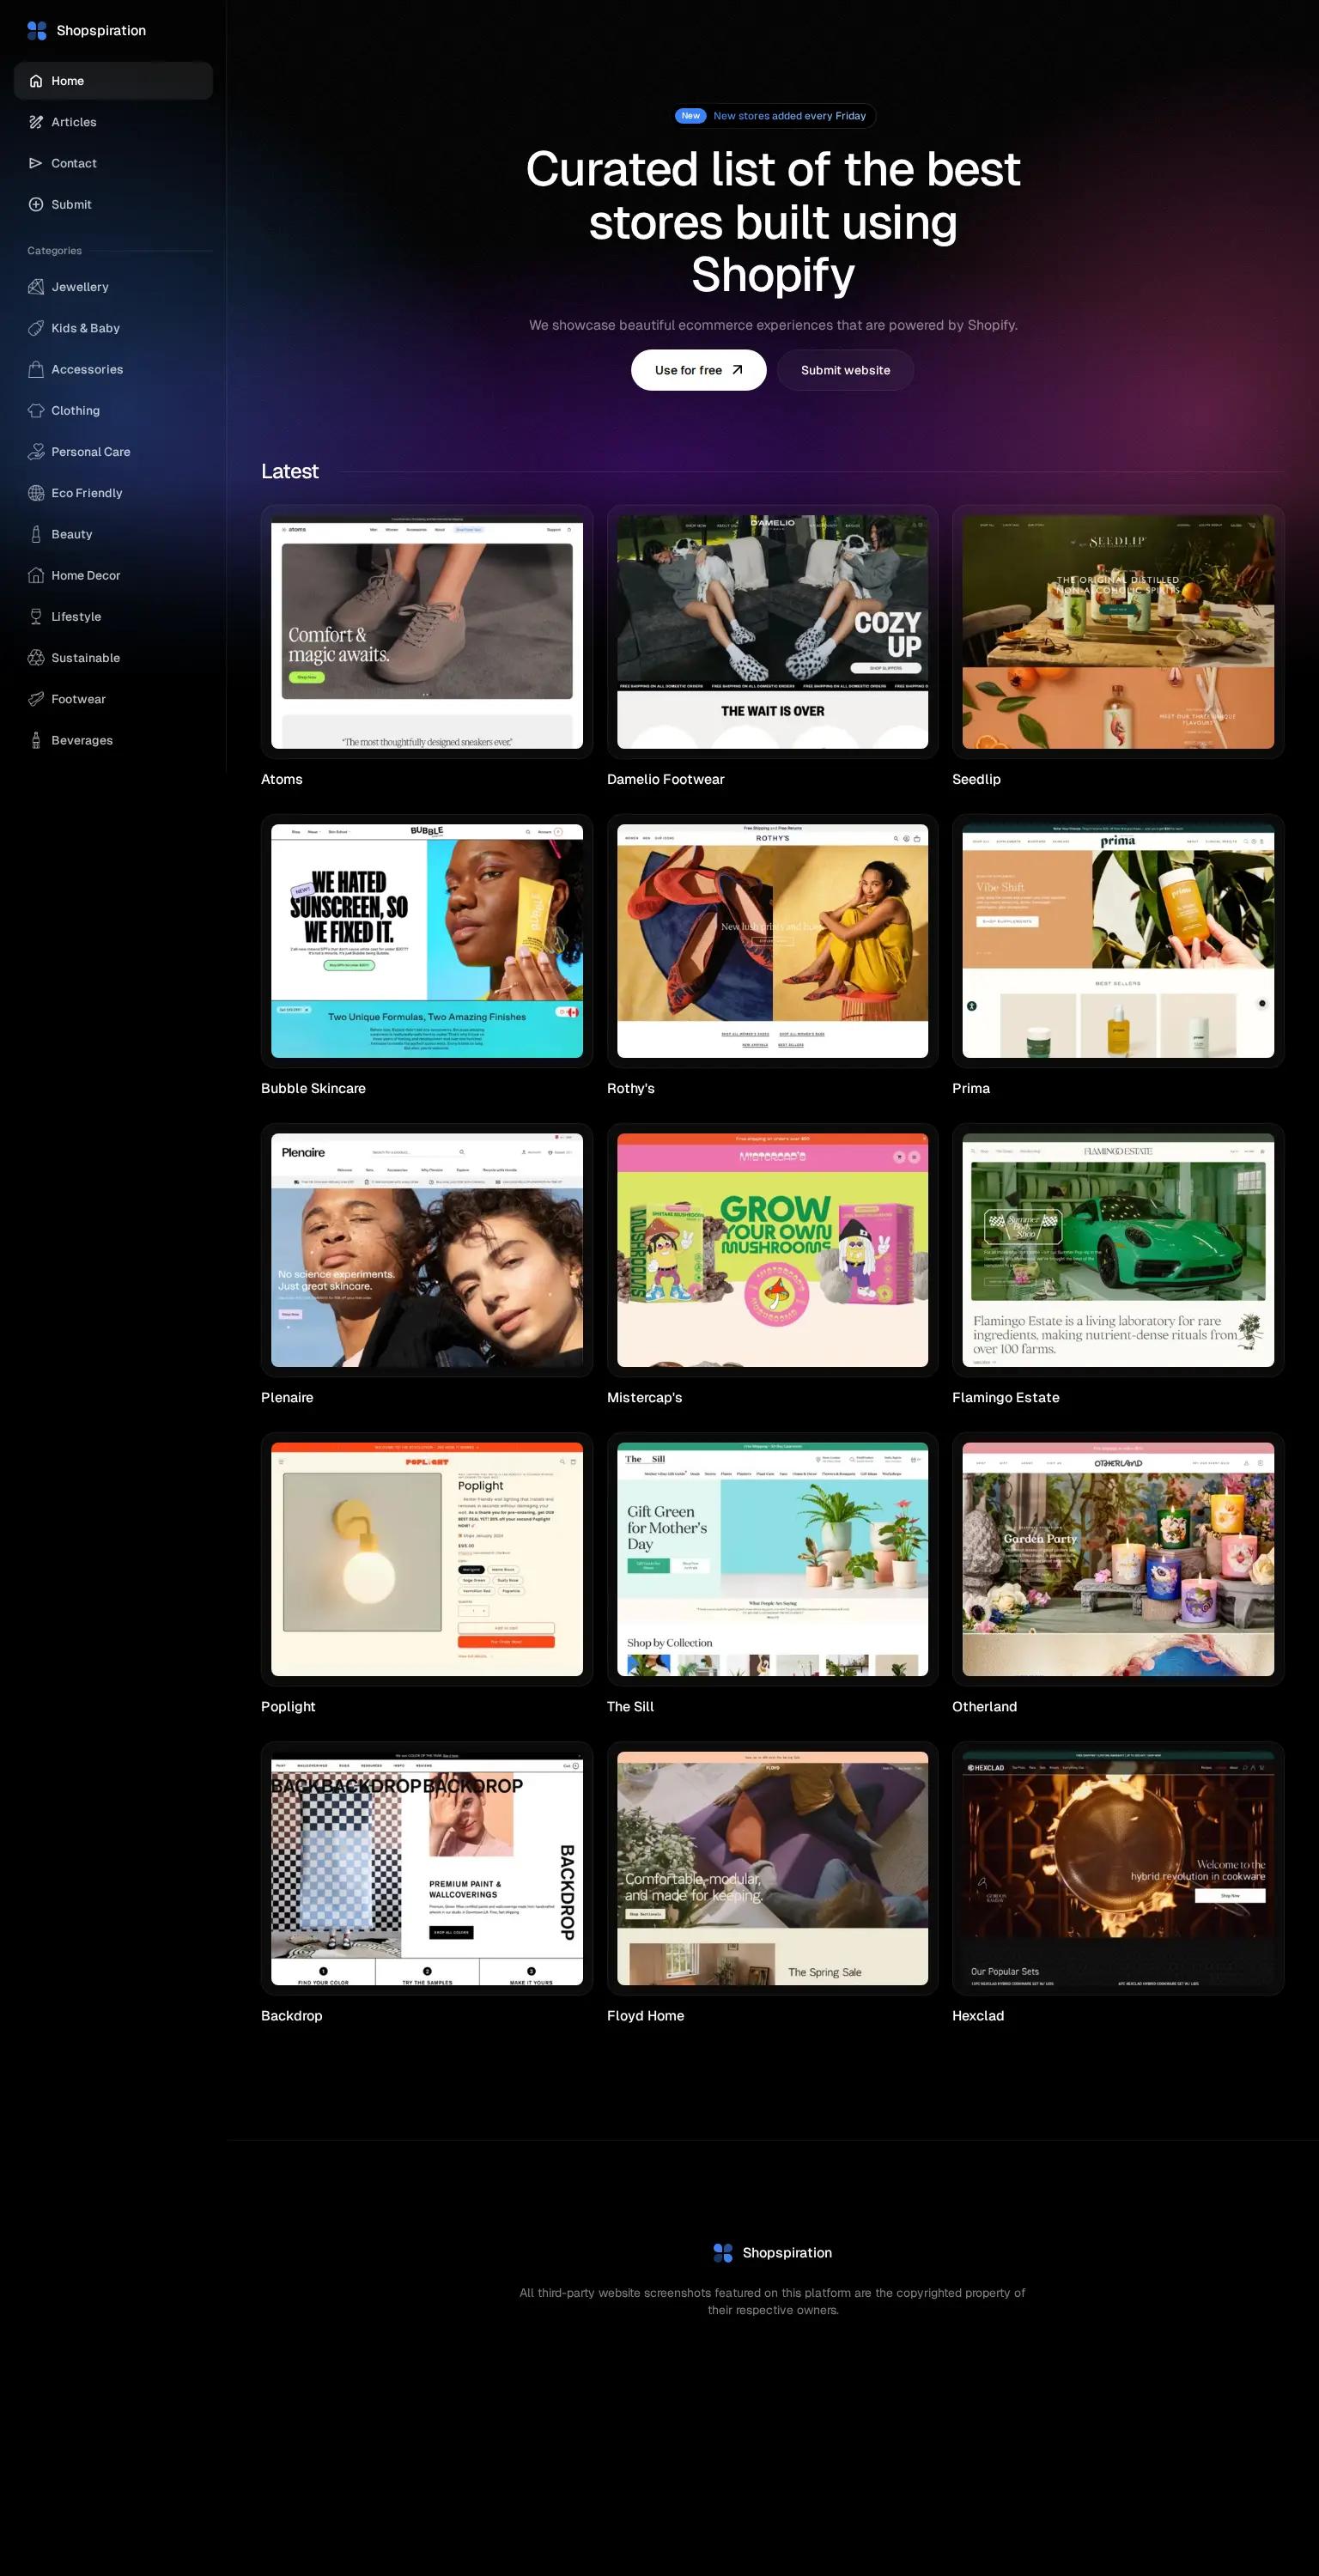
Task: Click the footer Shopspiration brand name
Action: click(787, 2253)
